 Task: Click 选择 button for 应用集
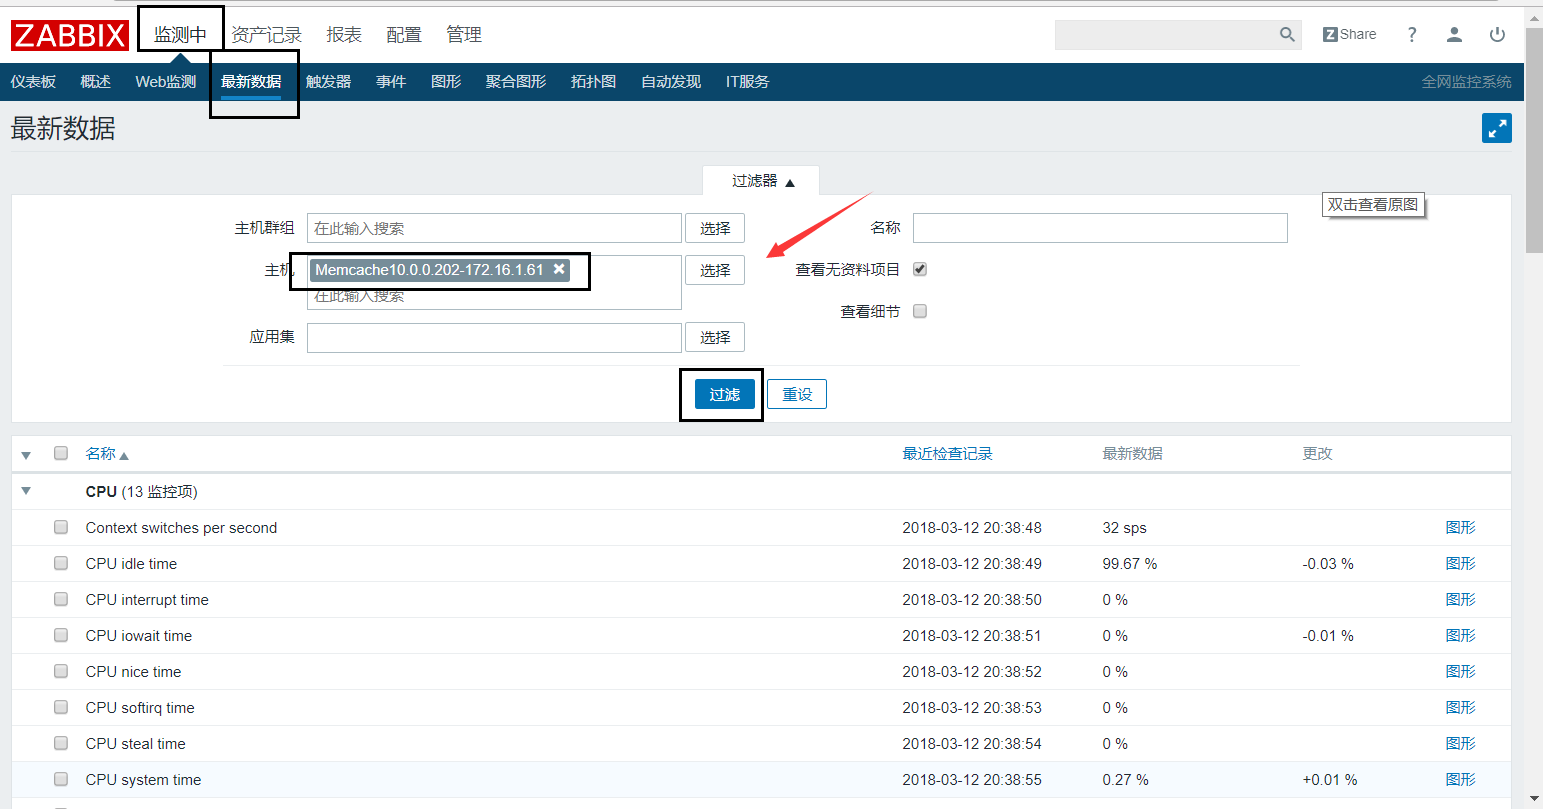pyautogui.click(x=715, y=337)
